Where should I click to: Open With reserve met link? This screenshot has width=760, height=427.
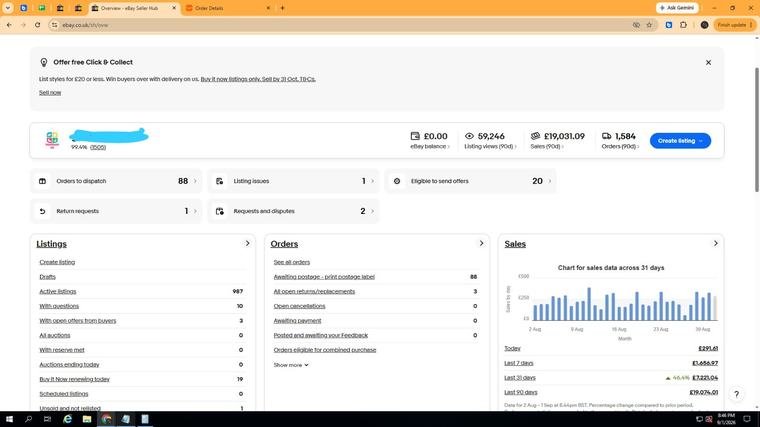[62, 349]
